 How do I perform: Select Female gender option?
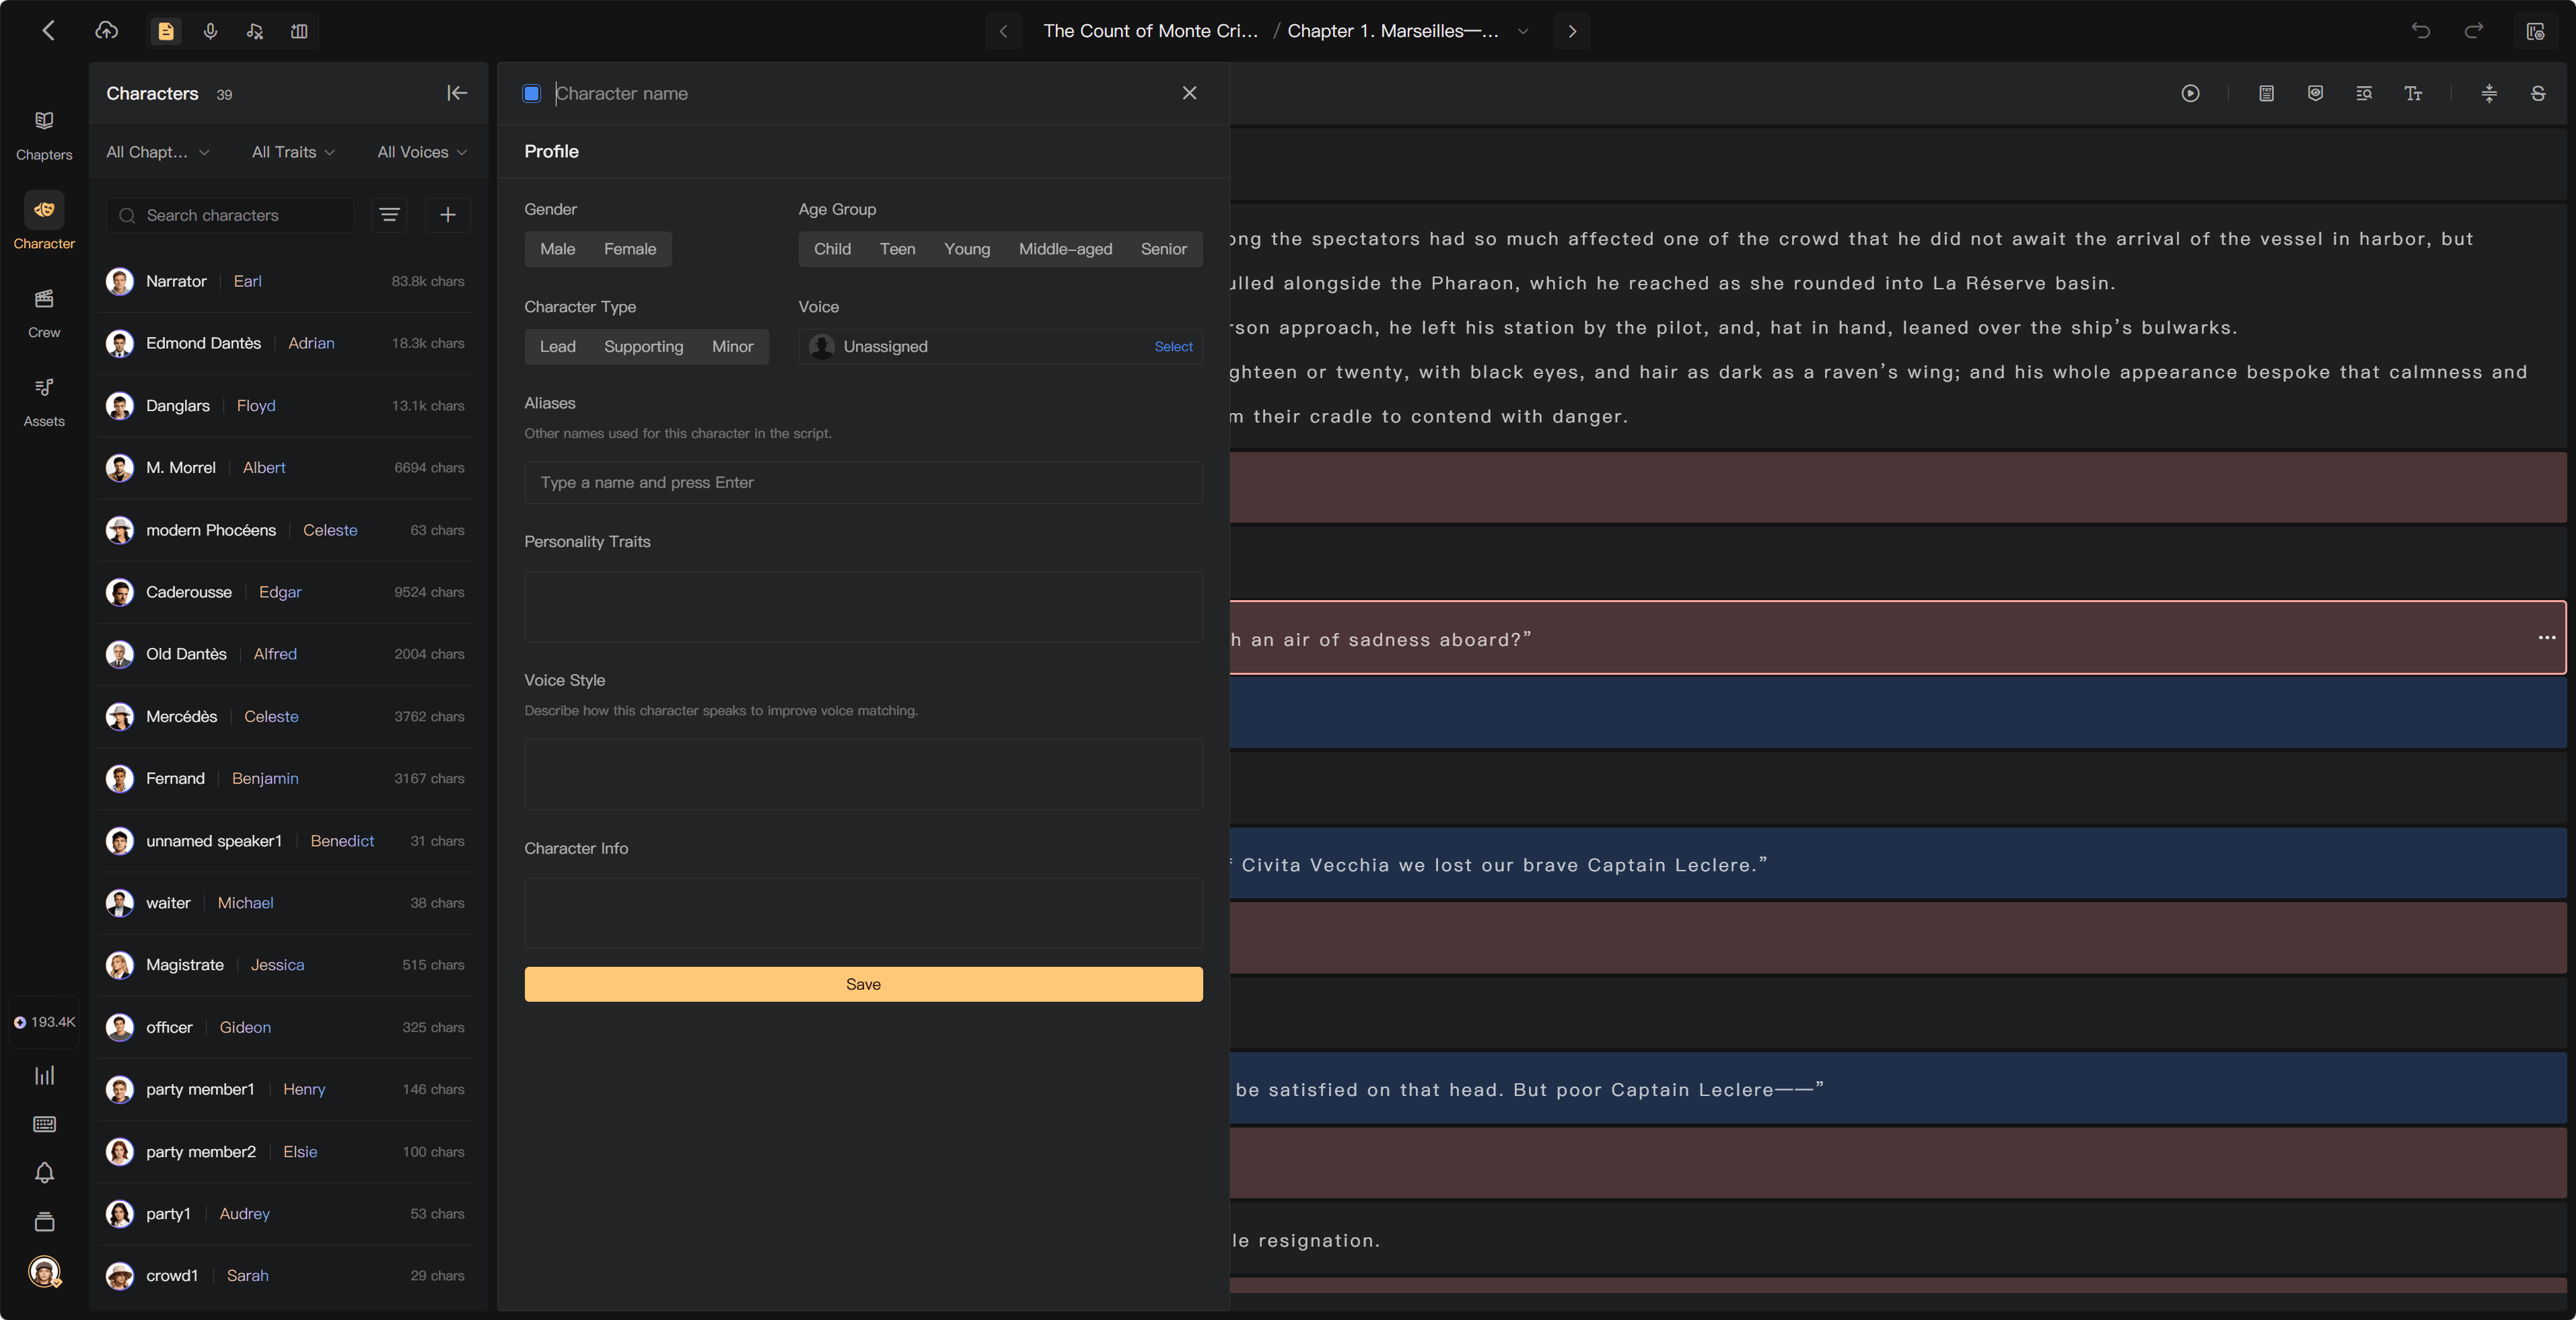click(x=630, y=249)
